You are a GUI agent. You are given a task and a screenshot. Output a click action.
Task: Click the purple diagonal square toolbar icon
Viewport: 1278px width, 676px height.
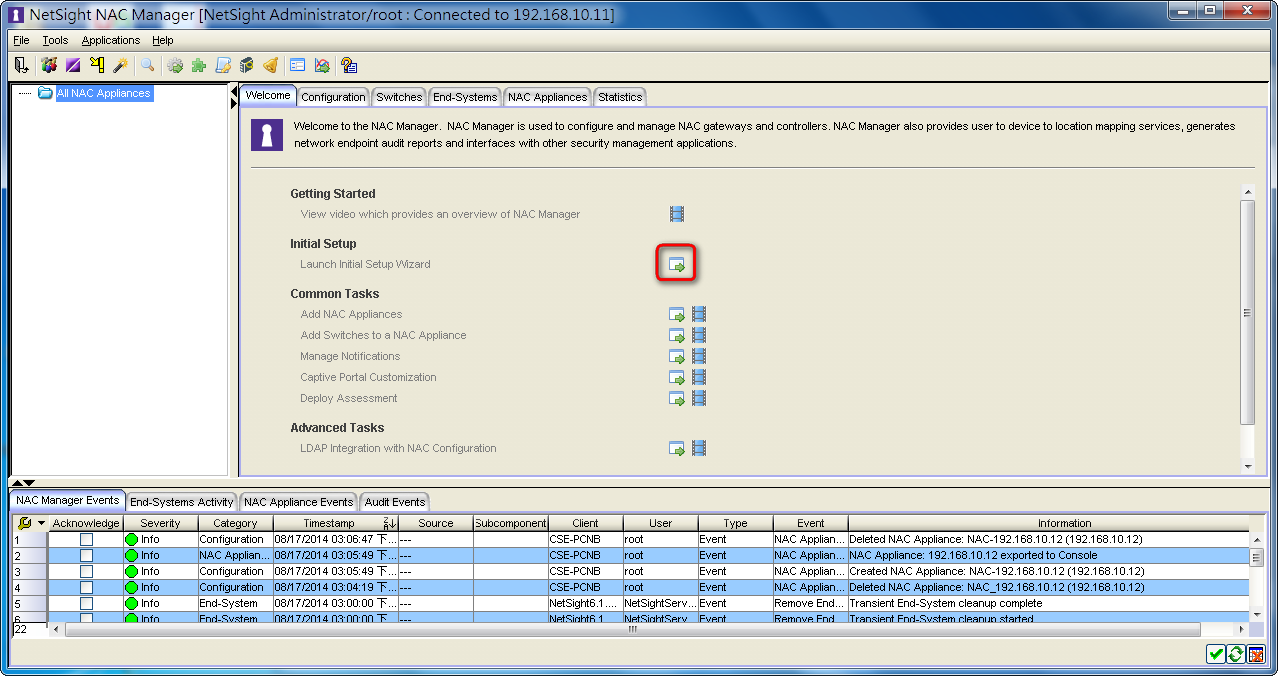pos(73,65)
